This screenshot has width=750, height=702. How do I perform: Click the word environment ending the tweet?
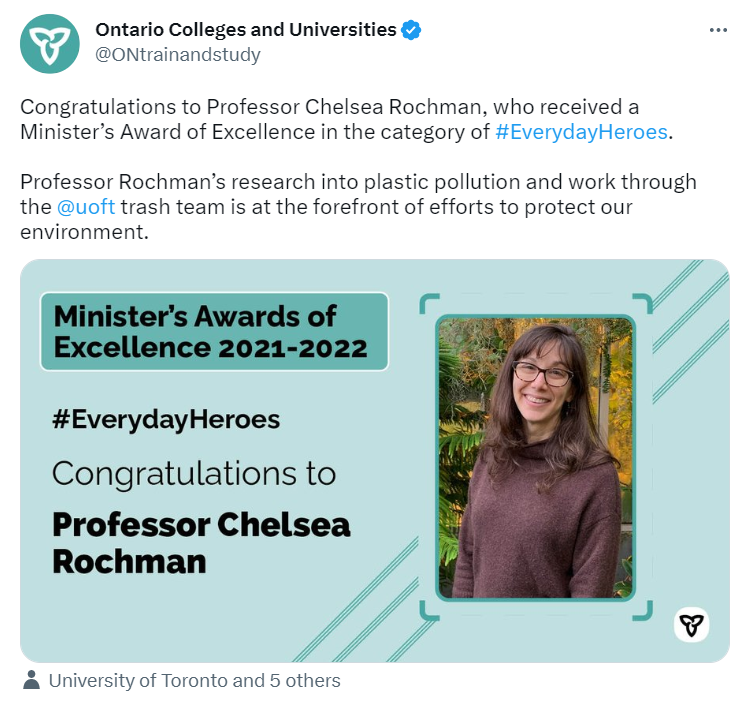[84, 232]
